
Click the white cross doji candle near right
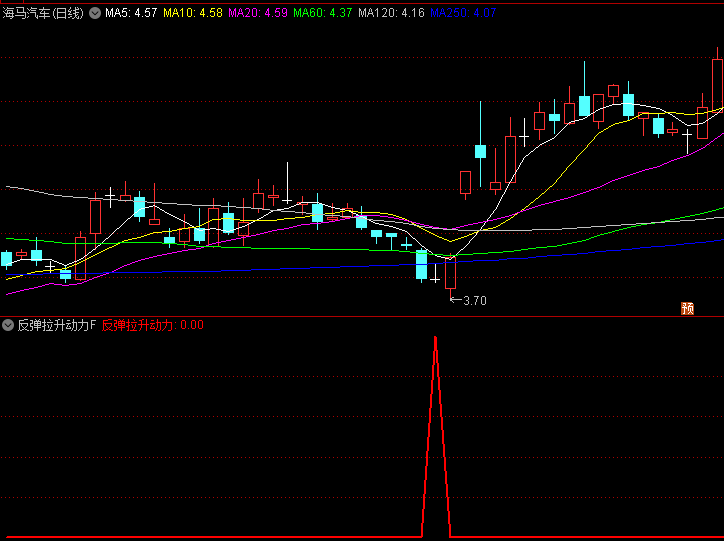[x=687, y=133]
